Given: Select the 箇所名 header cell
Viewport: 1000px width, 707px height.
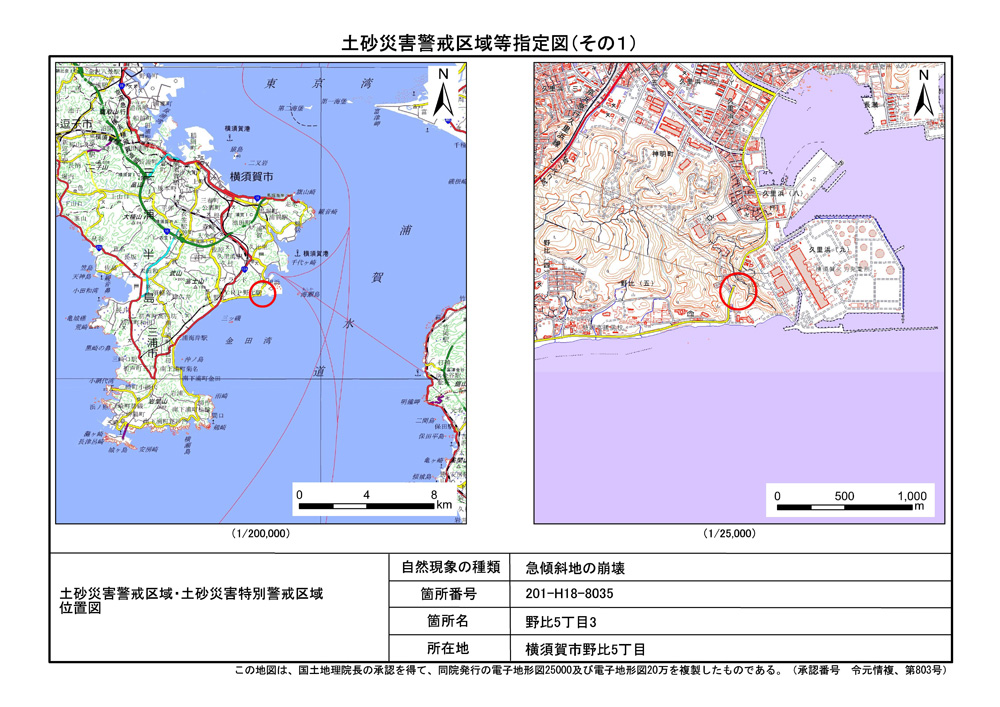Looking at the screenshot, I should click(x=449, y=621).
